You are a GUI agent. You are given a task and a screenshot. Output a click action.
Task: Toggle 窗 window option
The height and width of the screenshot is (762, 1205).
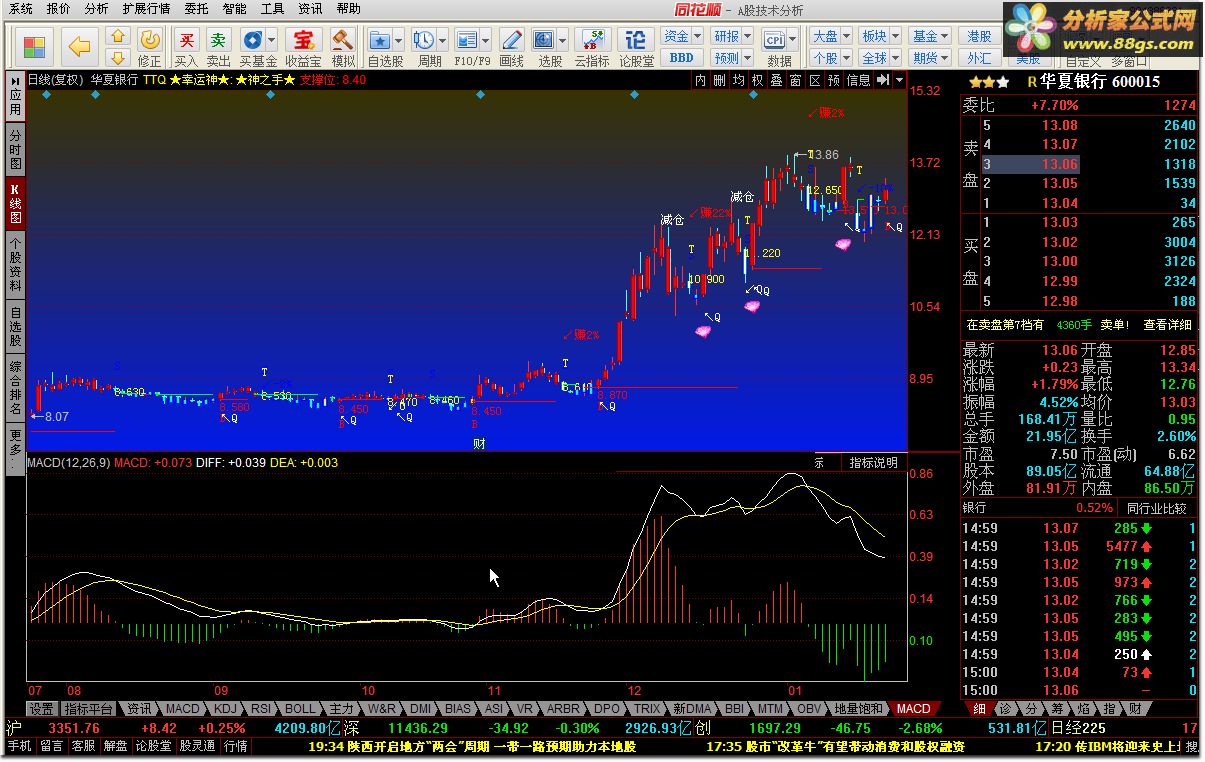[x=795, y=80]
